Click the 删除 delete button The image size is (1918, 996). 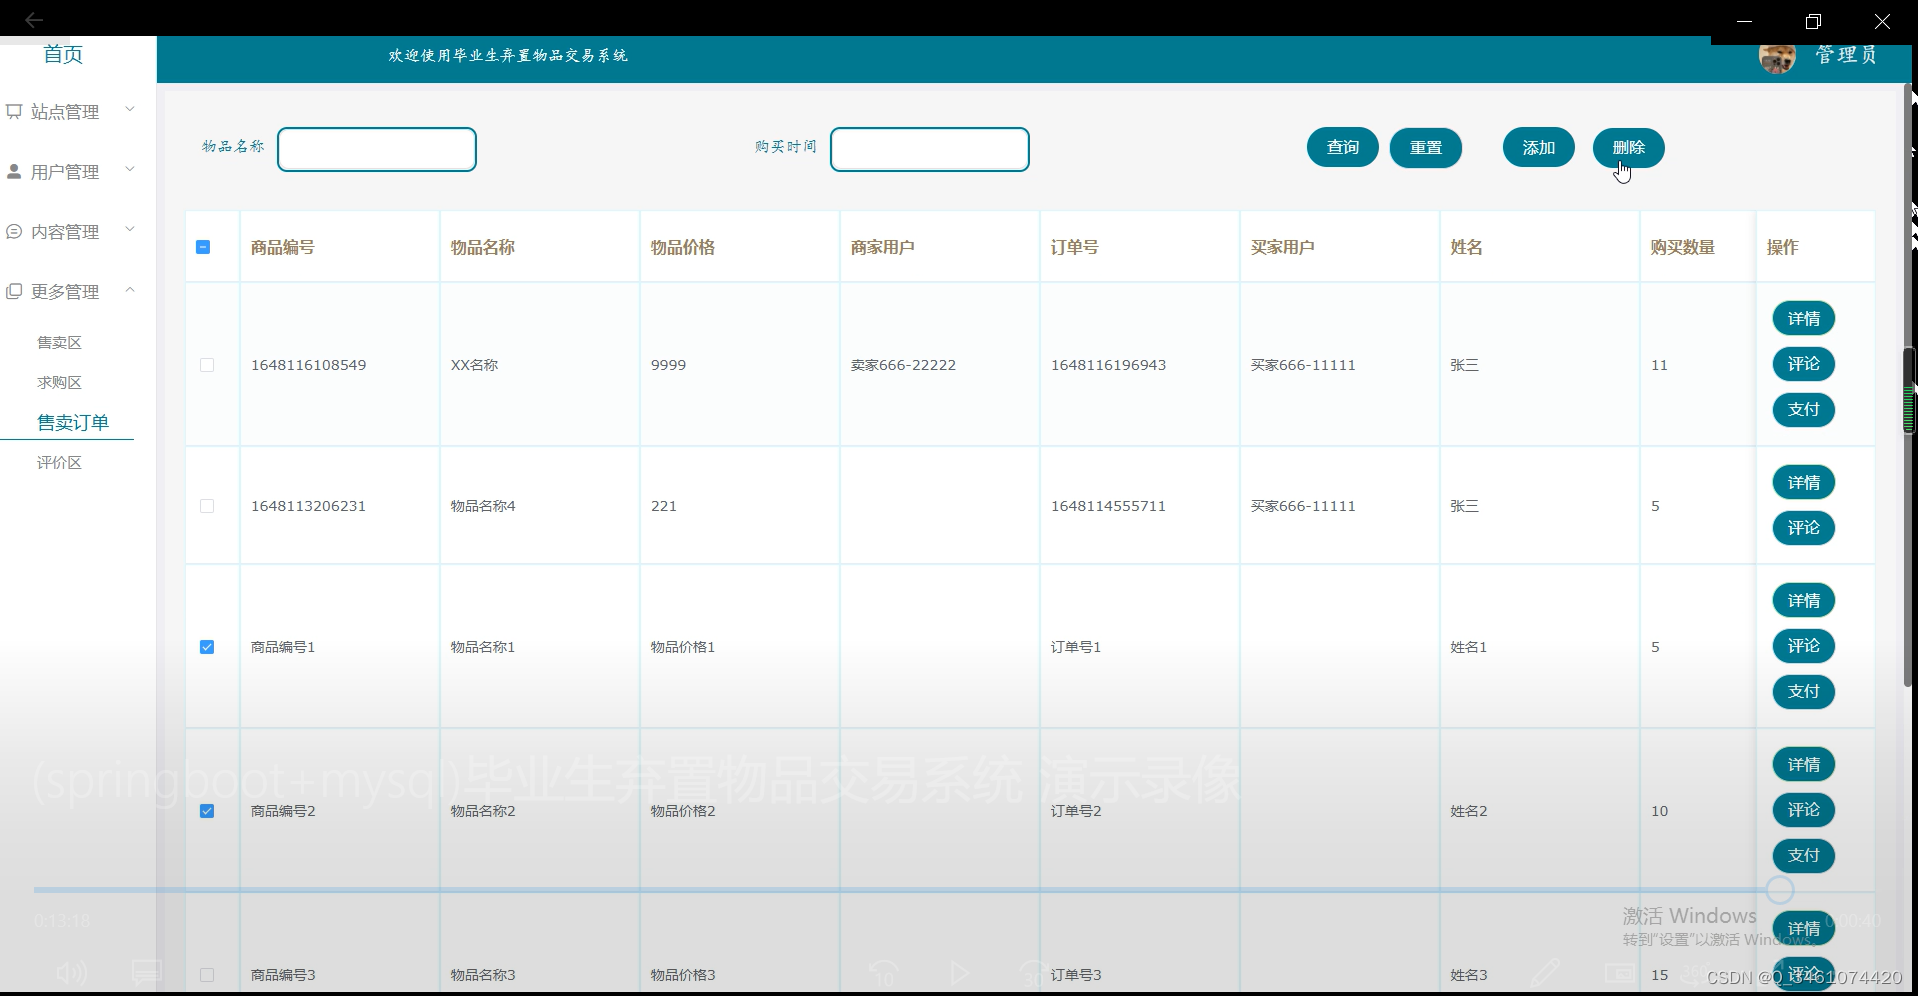click(1629, 148)
